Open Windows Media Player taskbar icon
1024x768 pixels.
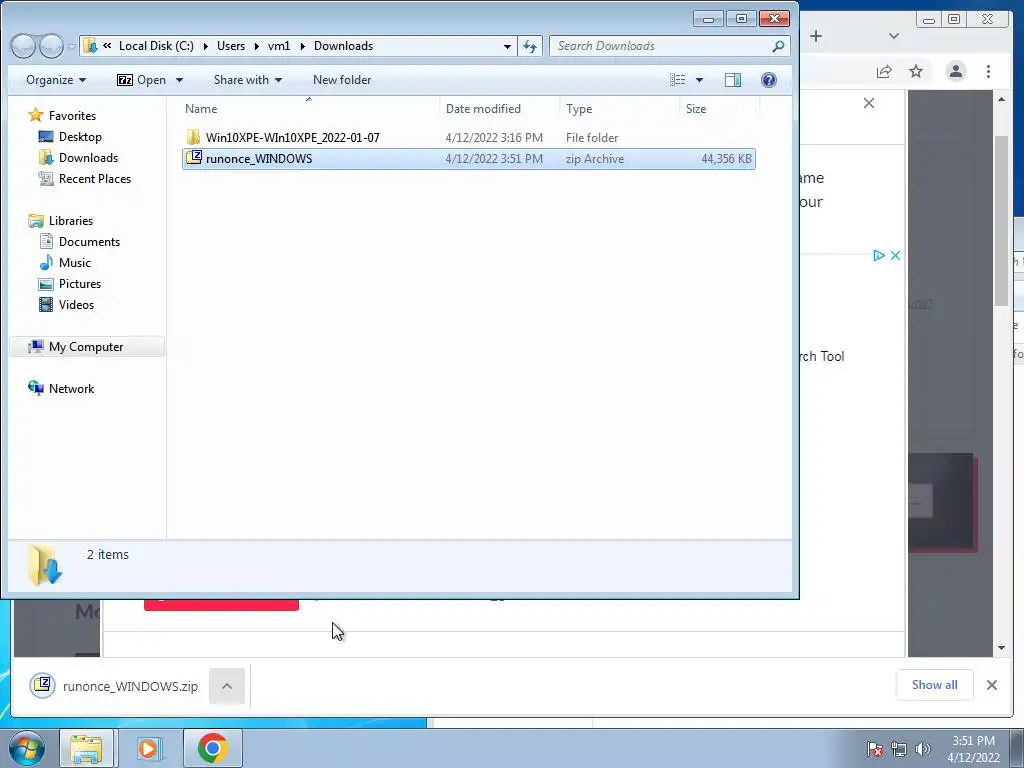(x=148, y=748)
